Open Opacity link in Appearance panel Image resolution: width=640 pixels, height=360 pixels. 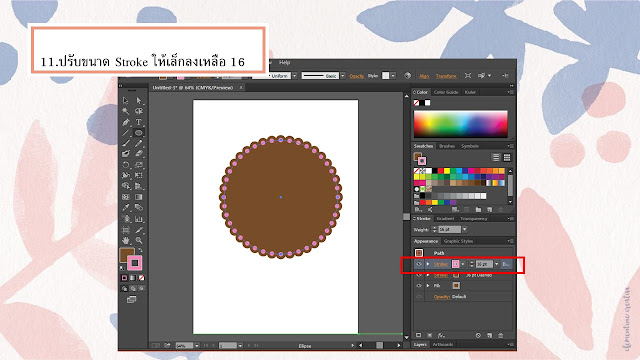[442, 297]
